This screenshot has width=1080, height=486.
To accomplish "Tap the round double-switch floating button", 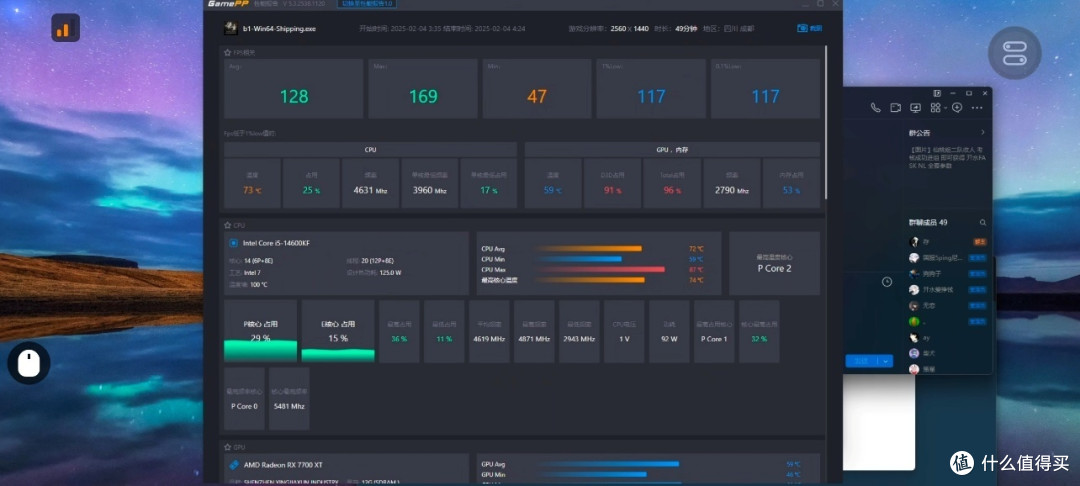I will [x=1015, y=53].
